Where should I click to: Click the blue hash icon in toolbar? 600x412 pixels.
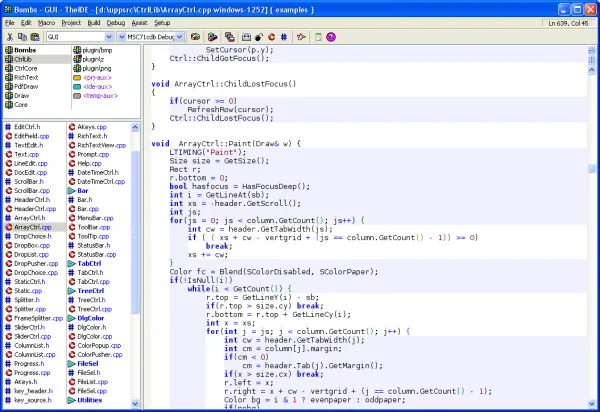(284, 37)
